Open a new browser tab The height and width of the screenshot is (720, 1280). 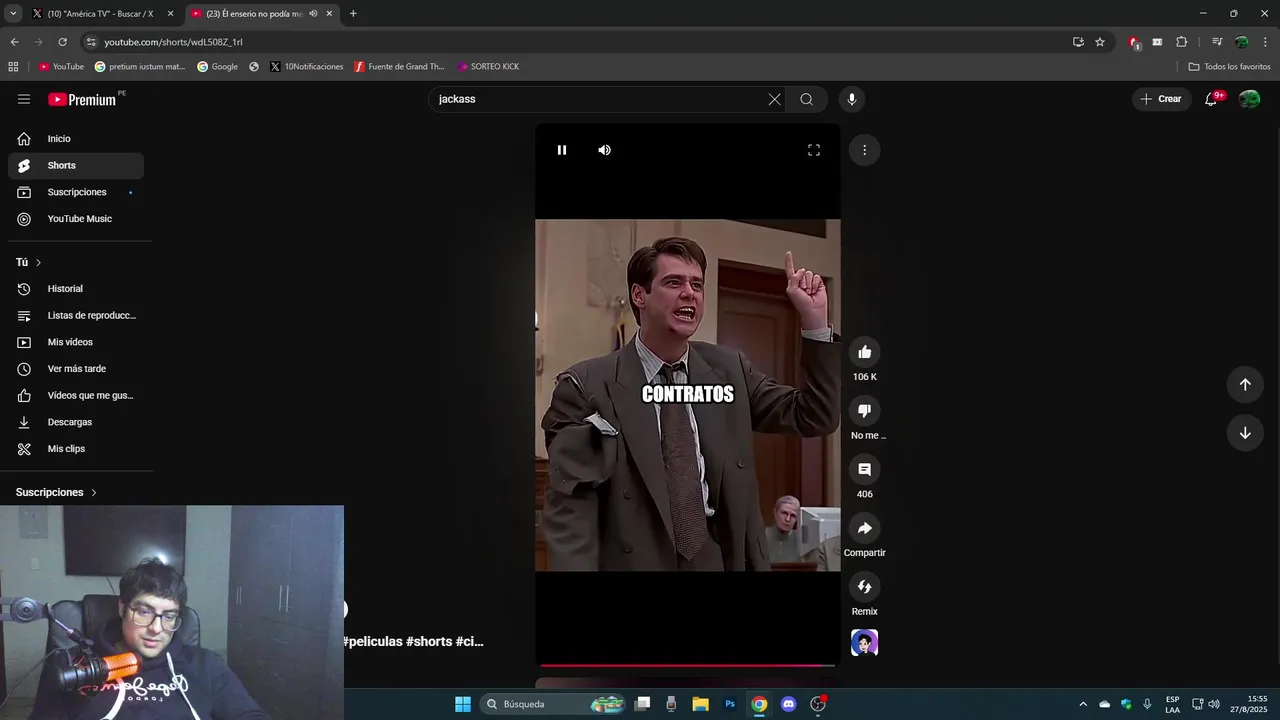[x=353, y=14]
